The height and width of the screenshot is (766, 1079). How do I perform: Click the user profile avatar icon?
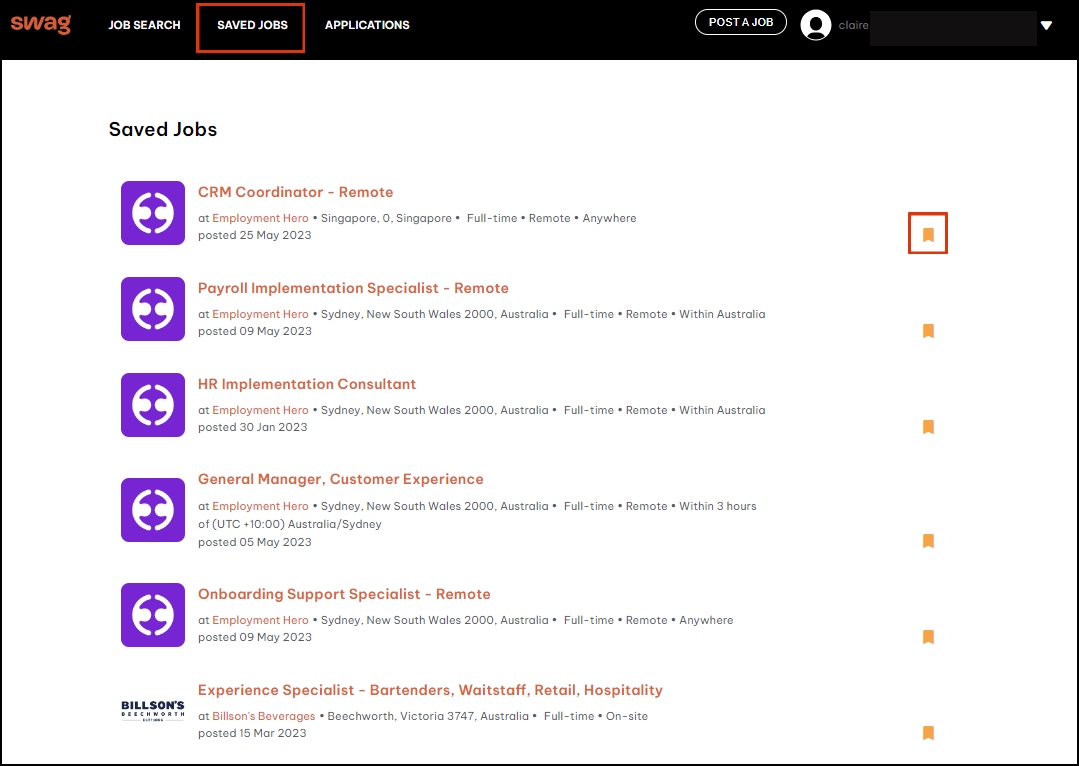pos(816,25)
